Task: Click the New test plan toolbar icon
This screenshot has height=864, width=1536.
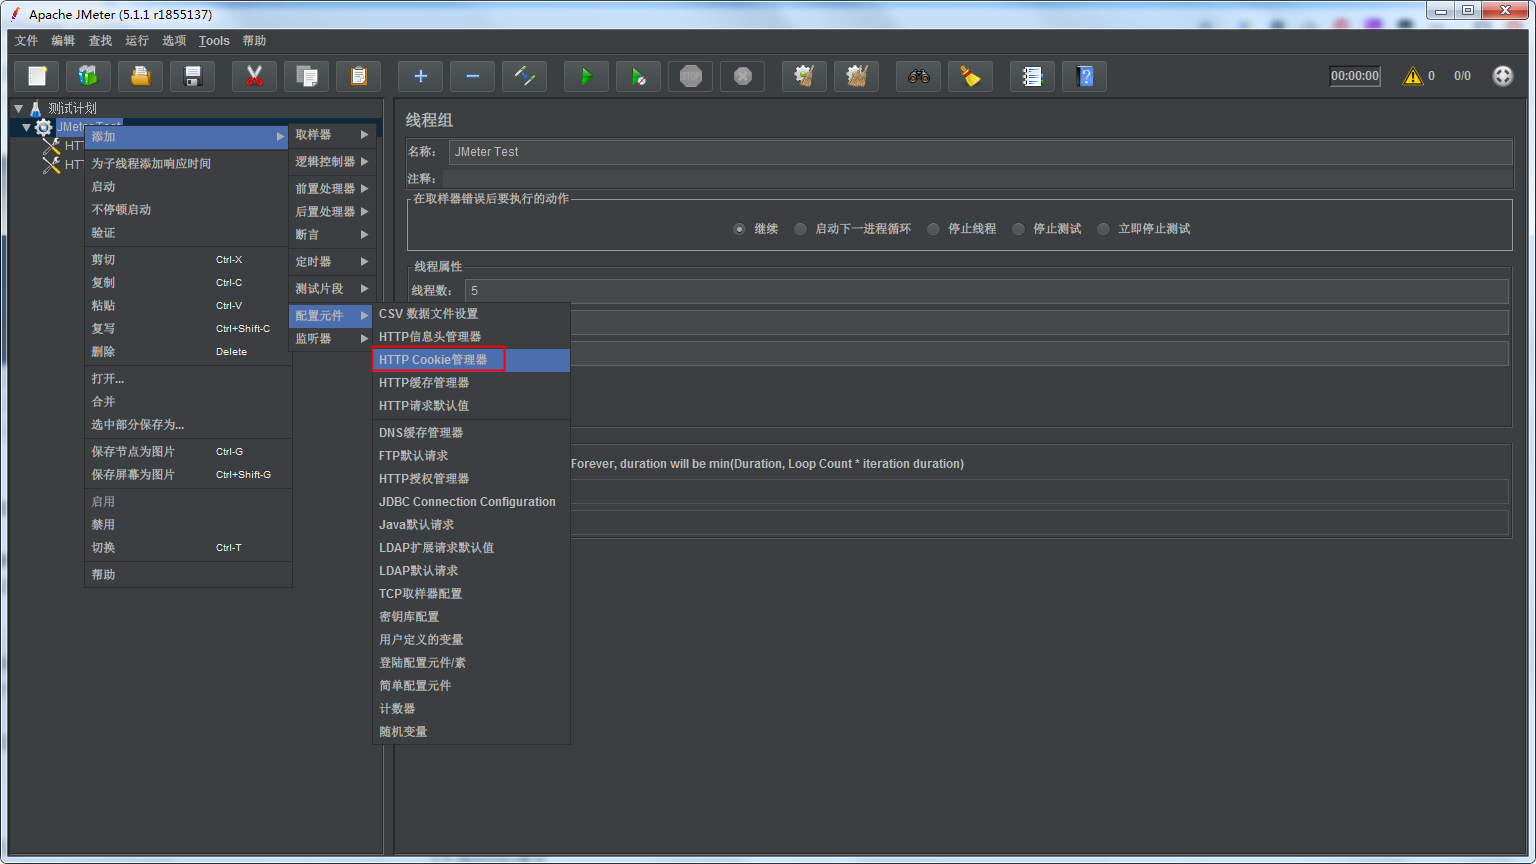Action: coord(37,76)
